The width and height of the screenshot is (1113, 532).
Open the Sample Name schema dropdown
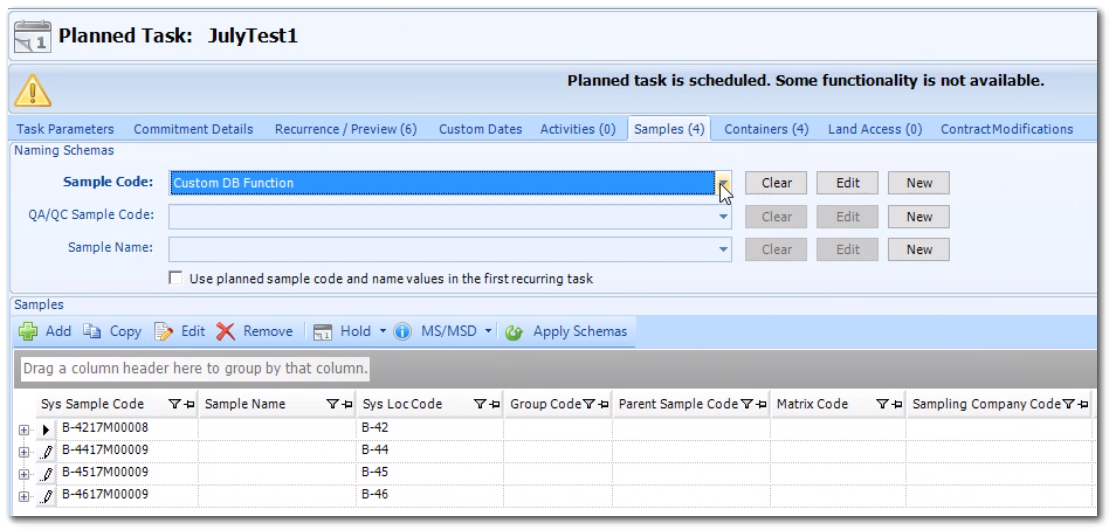(723, 249)
